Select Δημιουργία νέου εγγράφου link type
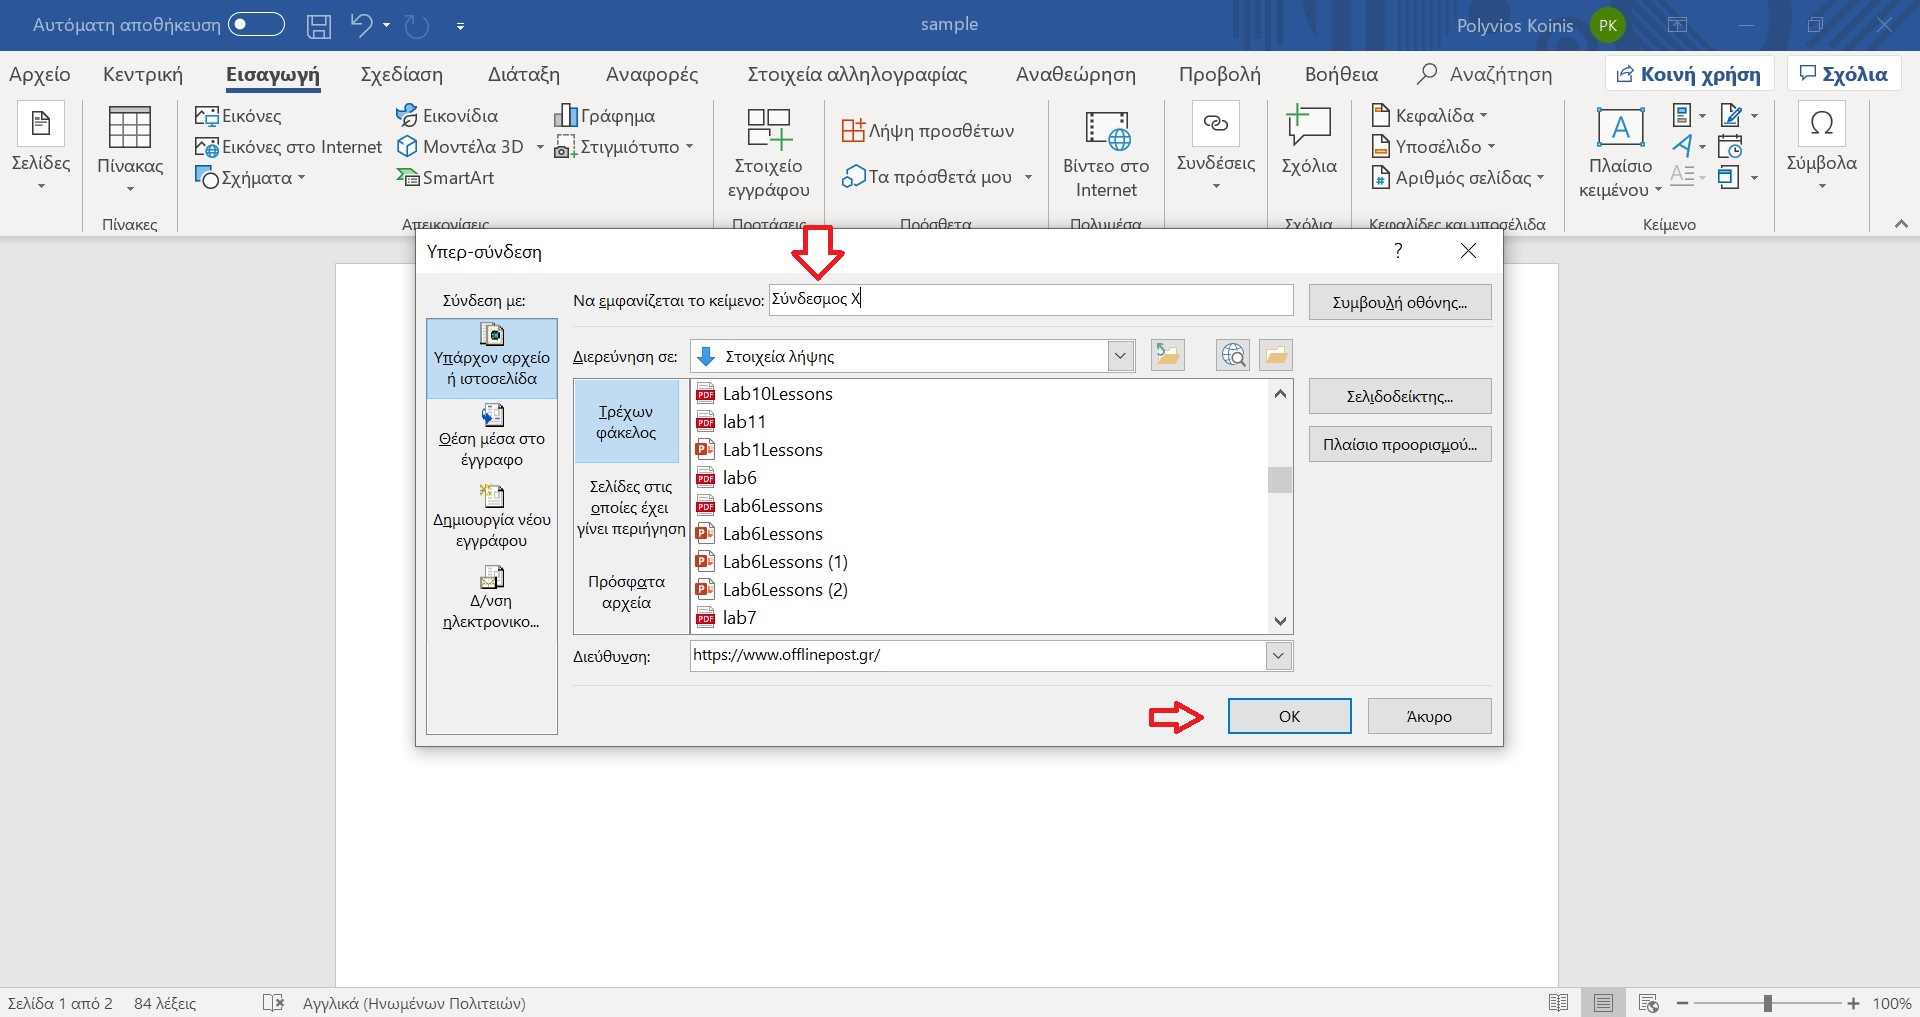Image resolution: width=1920 pixels, height=1017 pixels. click(492, 517)
